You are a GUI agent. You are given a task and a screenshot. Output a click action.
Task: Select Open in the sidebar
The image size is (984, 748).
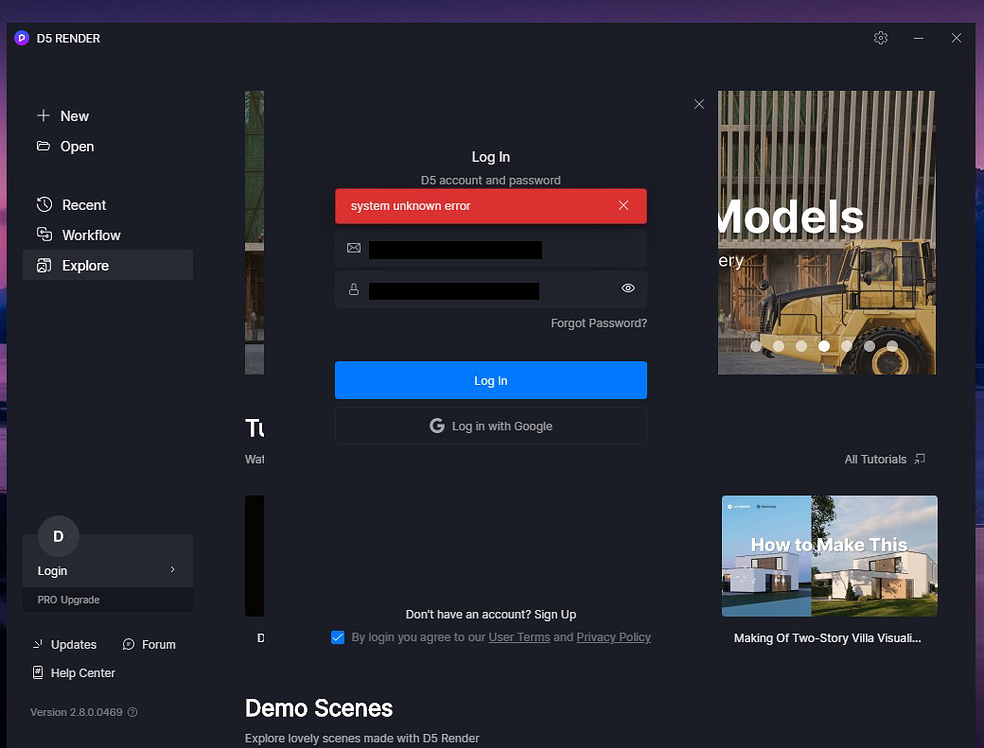click(x=65, y=146)
